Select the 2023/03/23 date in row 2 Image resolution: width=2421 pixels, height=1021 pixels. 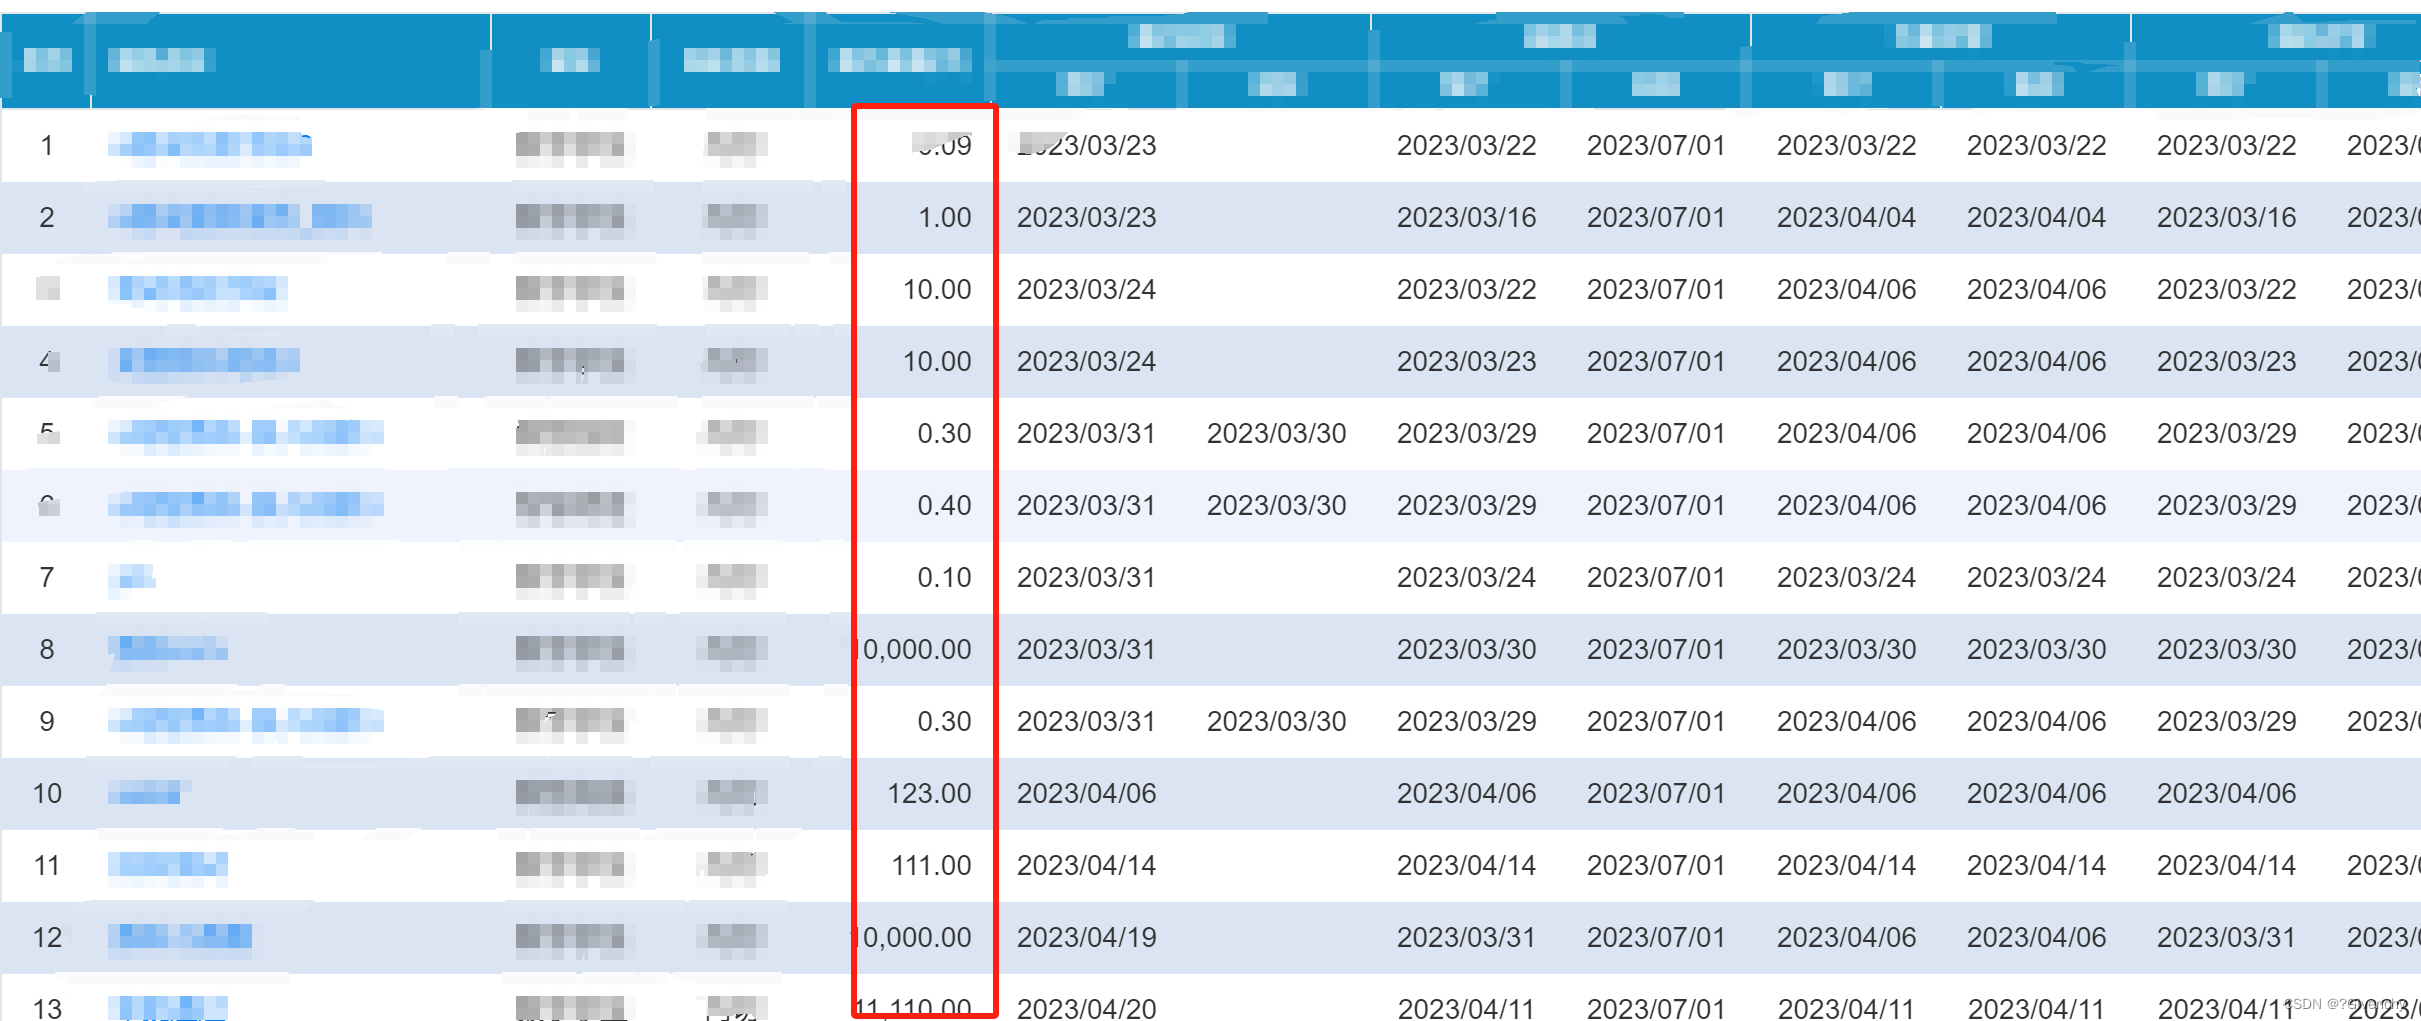click(1086, 217)
